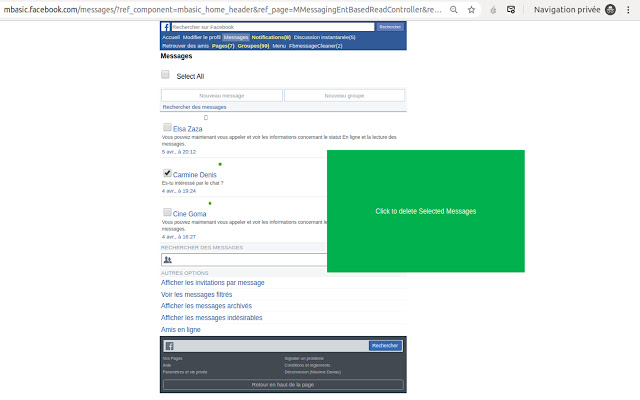
Task: Open FbmessageCleaner(2) link
Action: pos(316,46)
